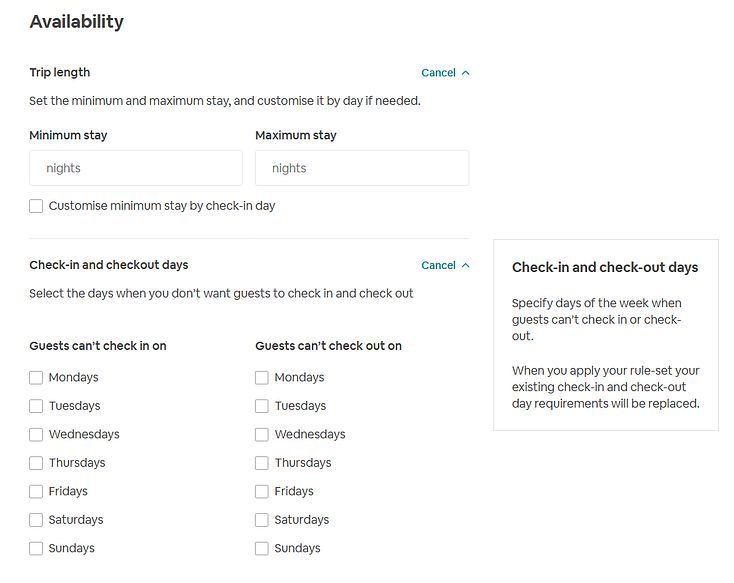Focus the Minimum stay nights field
The width and height of the screenshot is (734, 583).
[x=136, y=168]
